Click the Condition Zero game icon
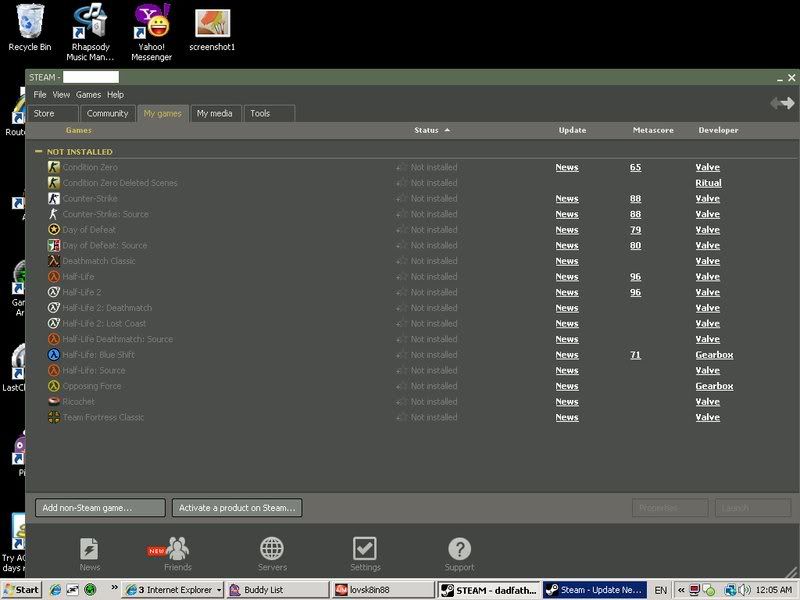This screenshot has height=600, width=800. pos(54,167)
